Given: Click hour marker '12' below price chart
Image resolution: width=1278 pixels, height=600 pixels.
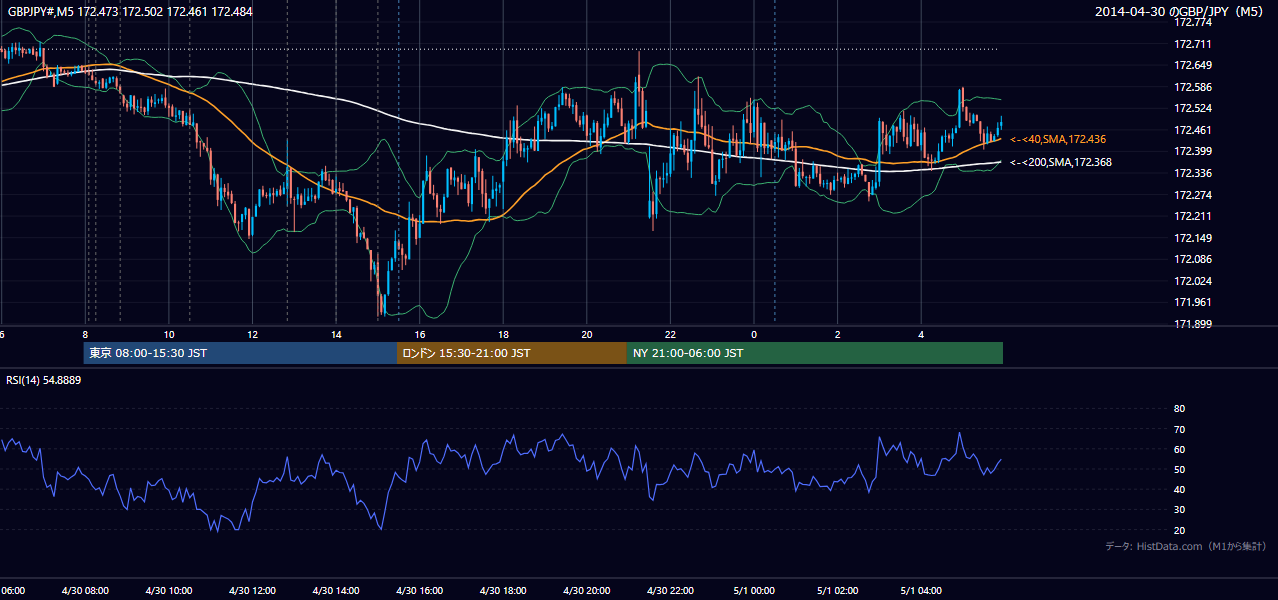Looking at the screenshot, I should (253, 334).
